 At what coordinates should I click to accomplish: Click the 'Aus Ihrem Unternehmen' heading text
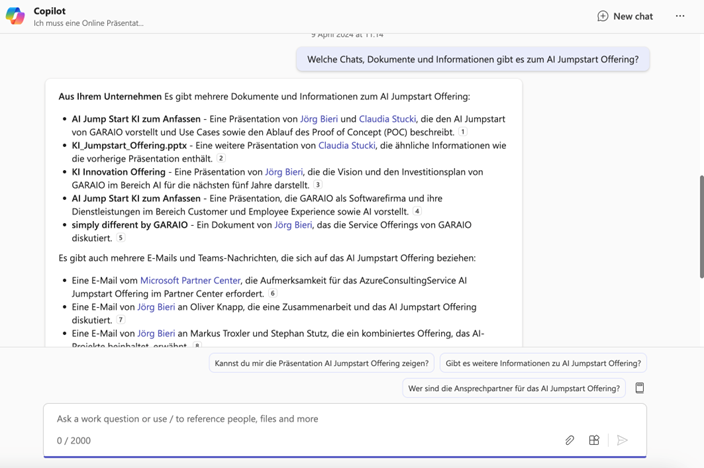(110, 97)
